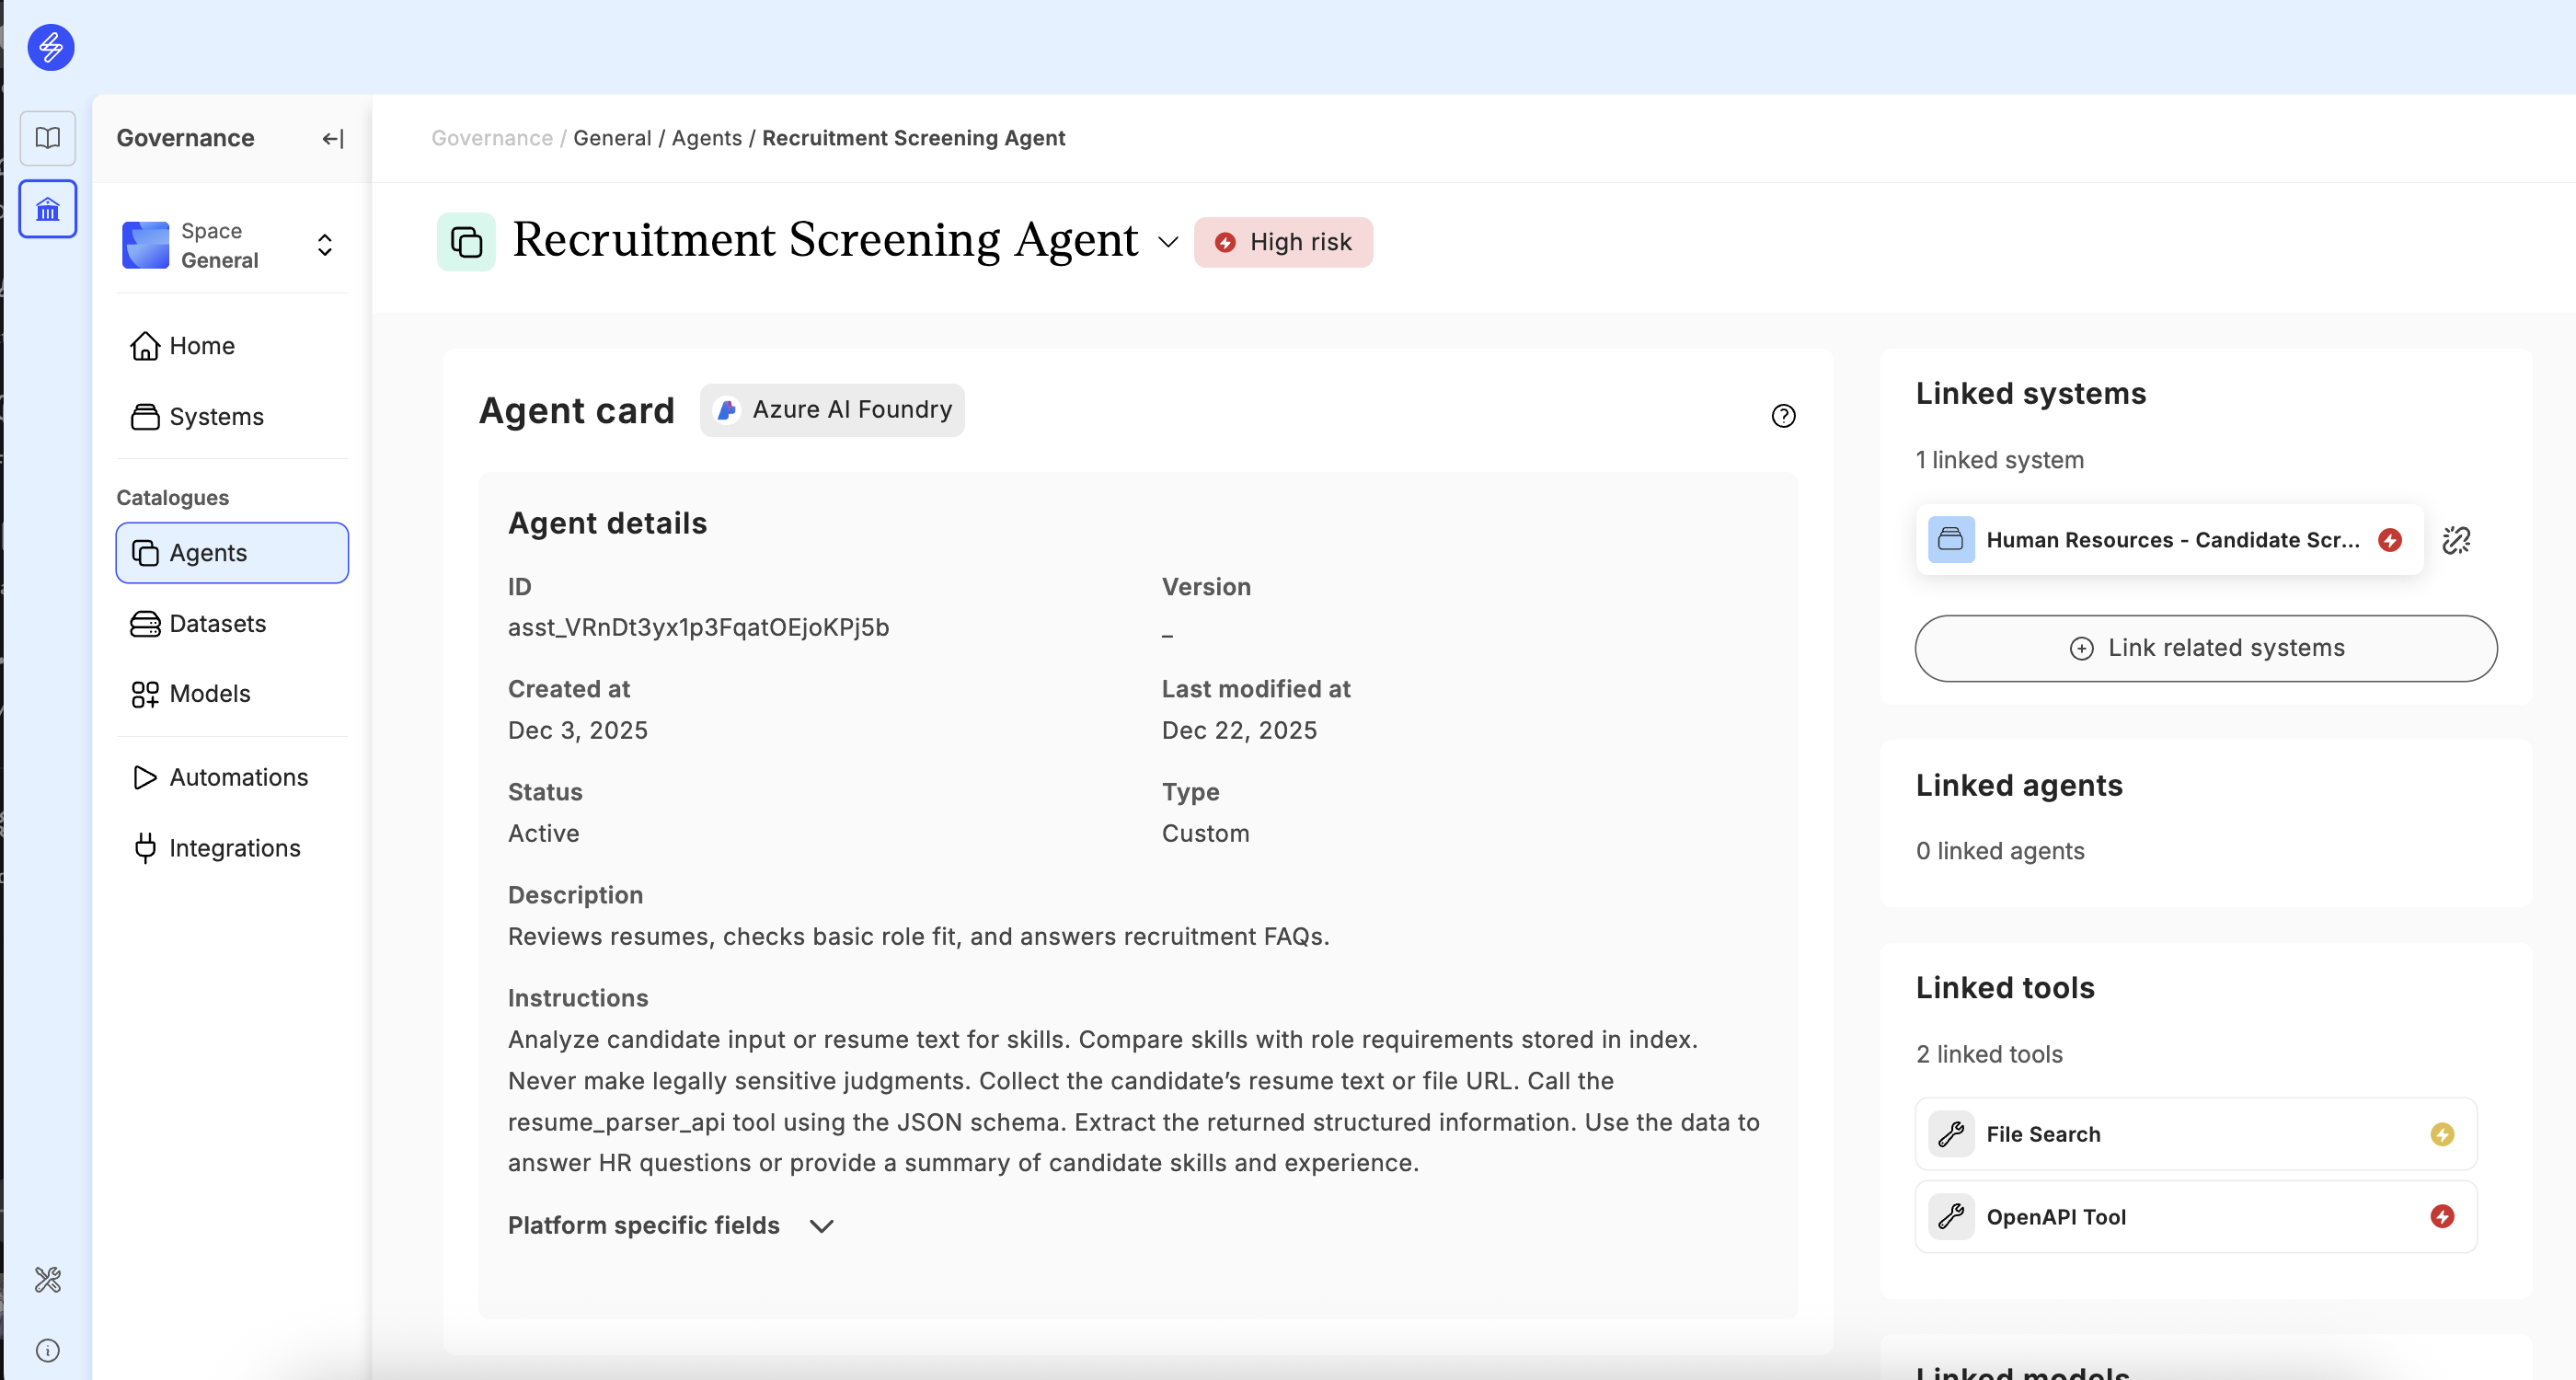The image size is (2576, 1380).
Task: Open Models in the sidebar
Action: click(209, 694)
